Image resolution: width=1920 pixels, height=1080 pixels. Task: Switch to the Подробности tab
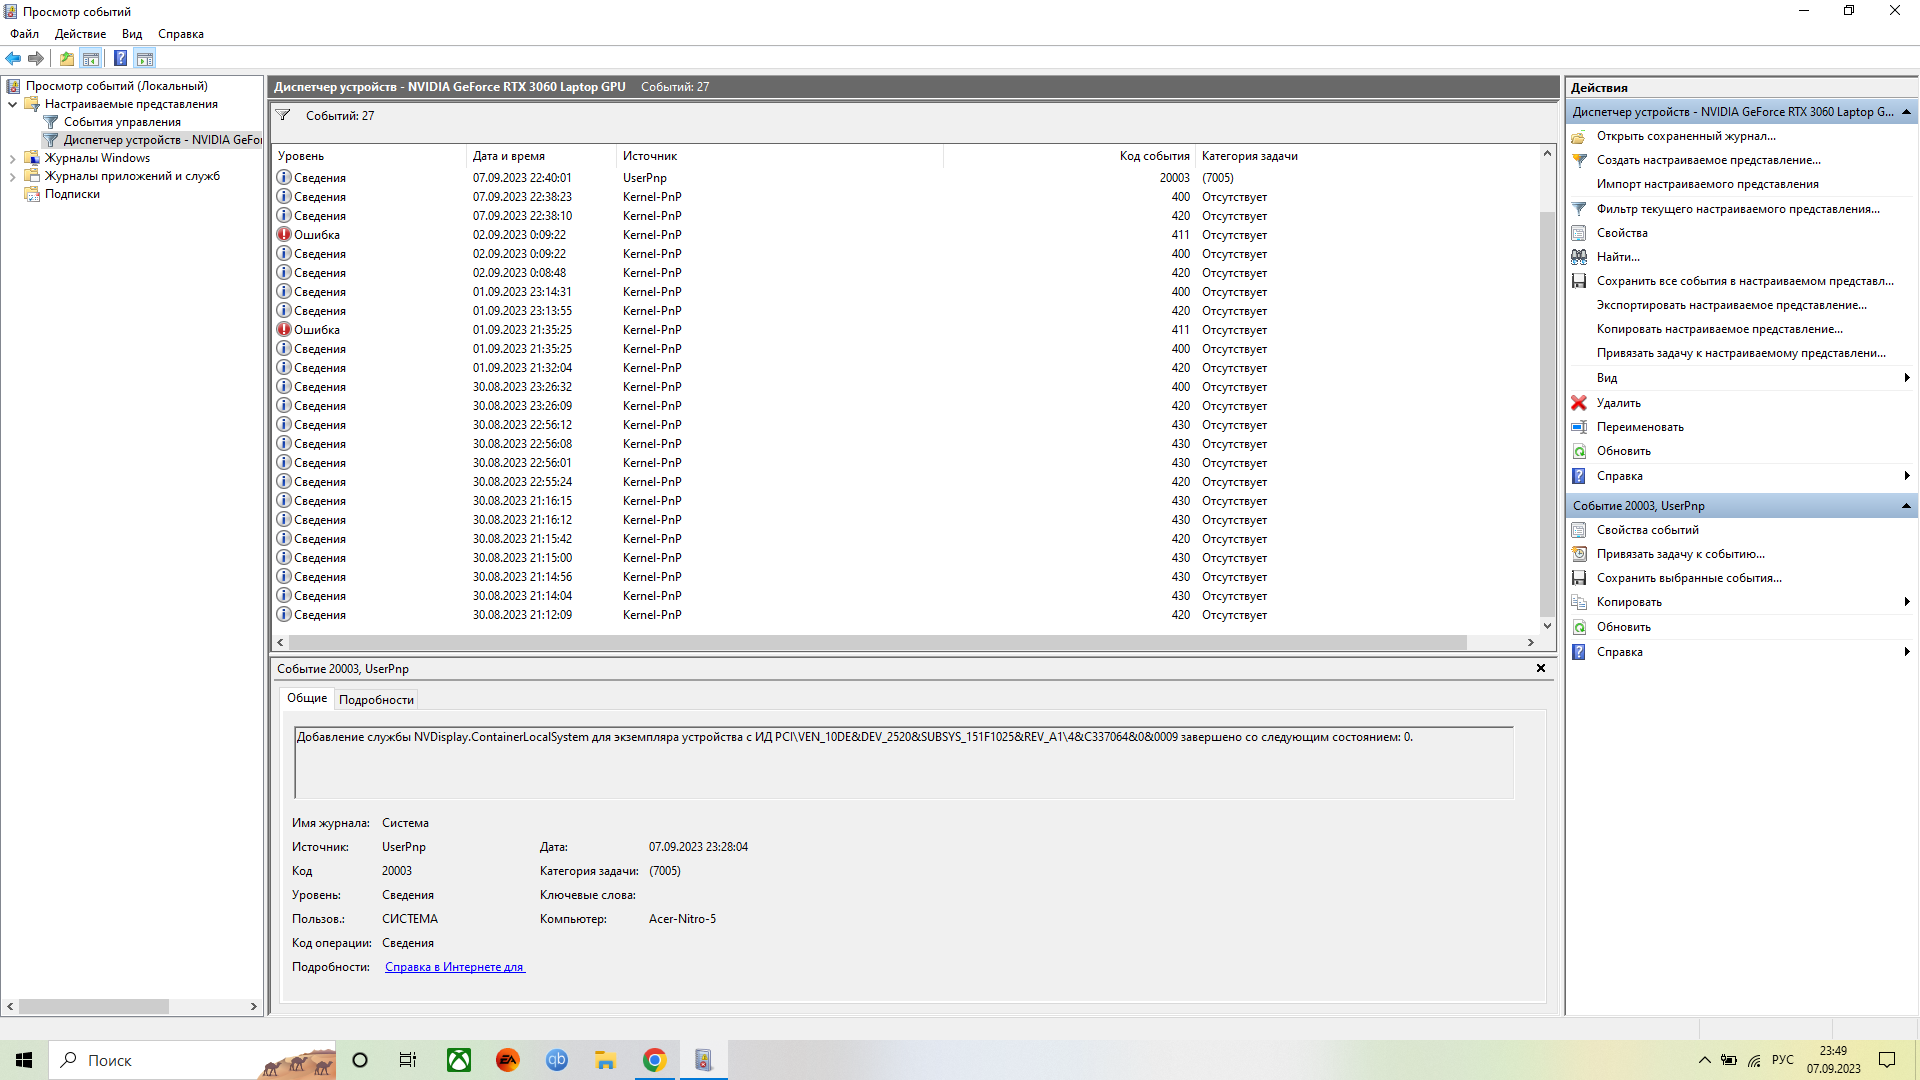coord(376,700)
